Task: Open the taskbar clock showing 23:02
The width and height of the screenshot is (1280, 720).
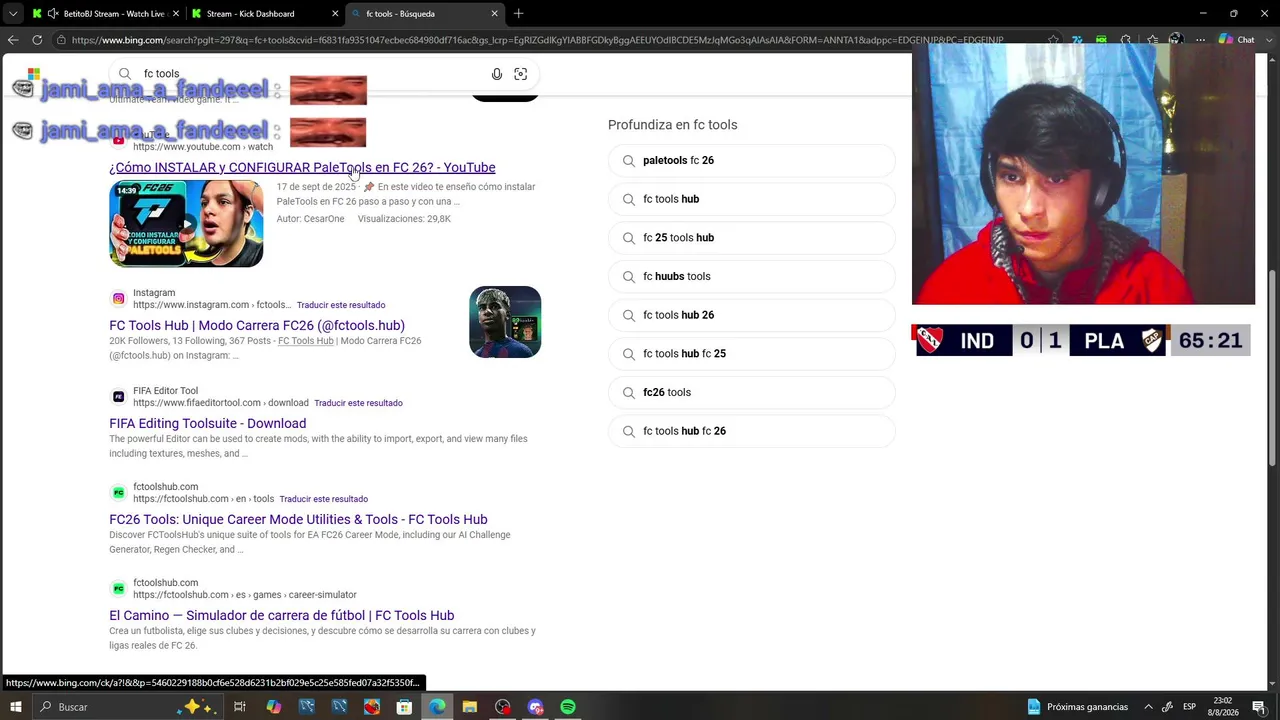Action: coord(1222,707)
